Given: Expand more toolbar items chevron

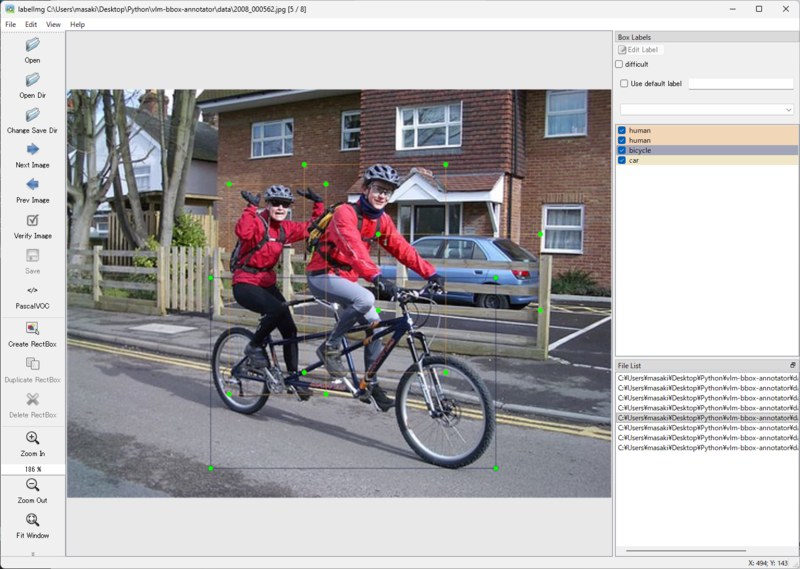Looking at the screenshot, I should (33, 554).
